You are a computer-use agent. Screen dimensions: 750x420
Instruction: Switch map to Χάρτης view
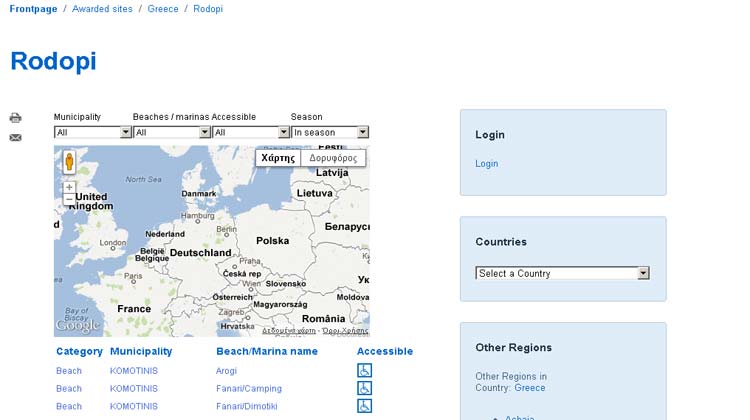click(278, 158)
